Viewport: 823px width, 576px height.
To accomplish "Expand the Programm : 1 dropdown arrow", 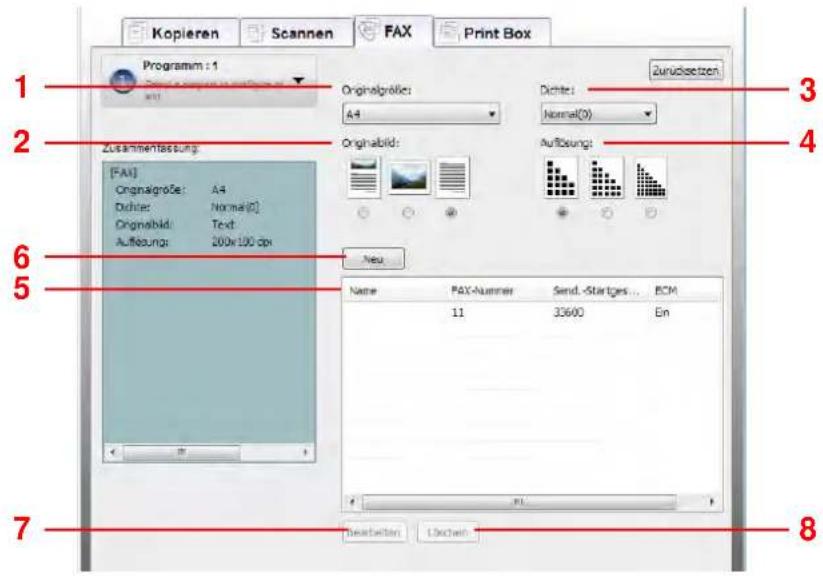I will [x=298, y=81].
